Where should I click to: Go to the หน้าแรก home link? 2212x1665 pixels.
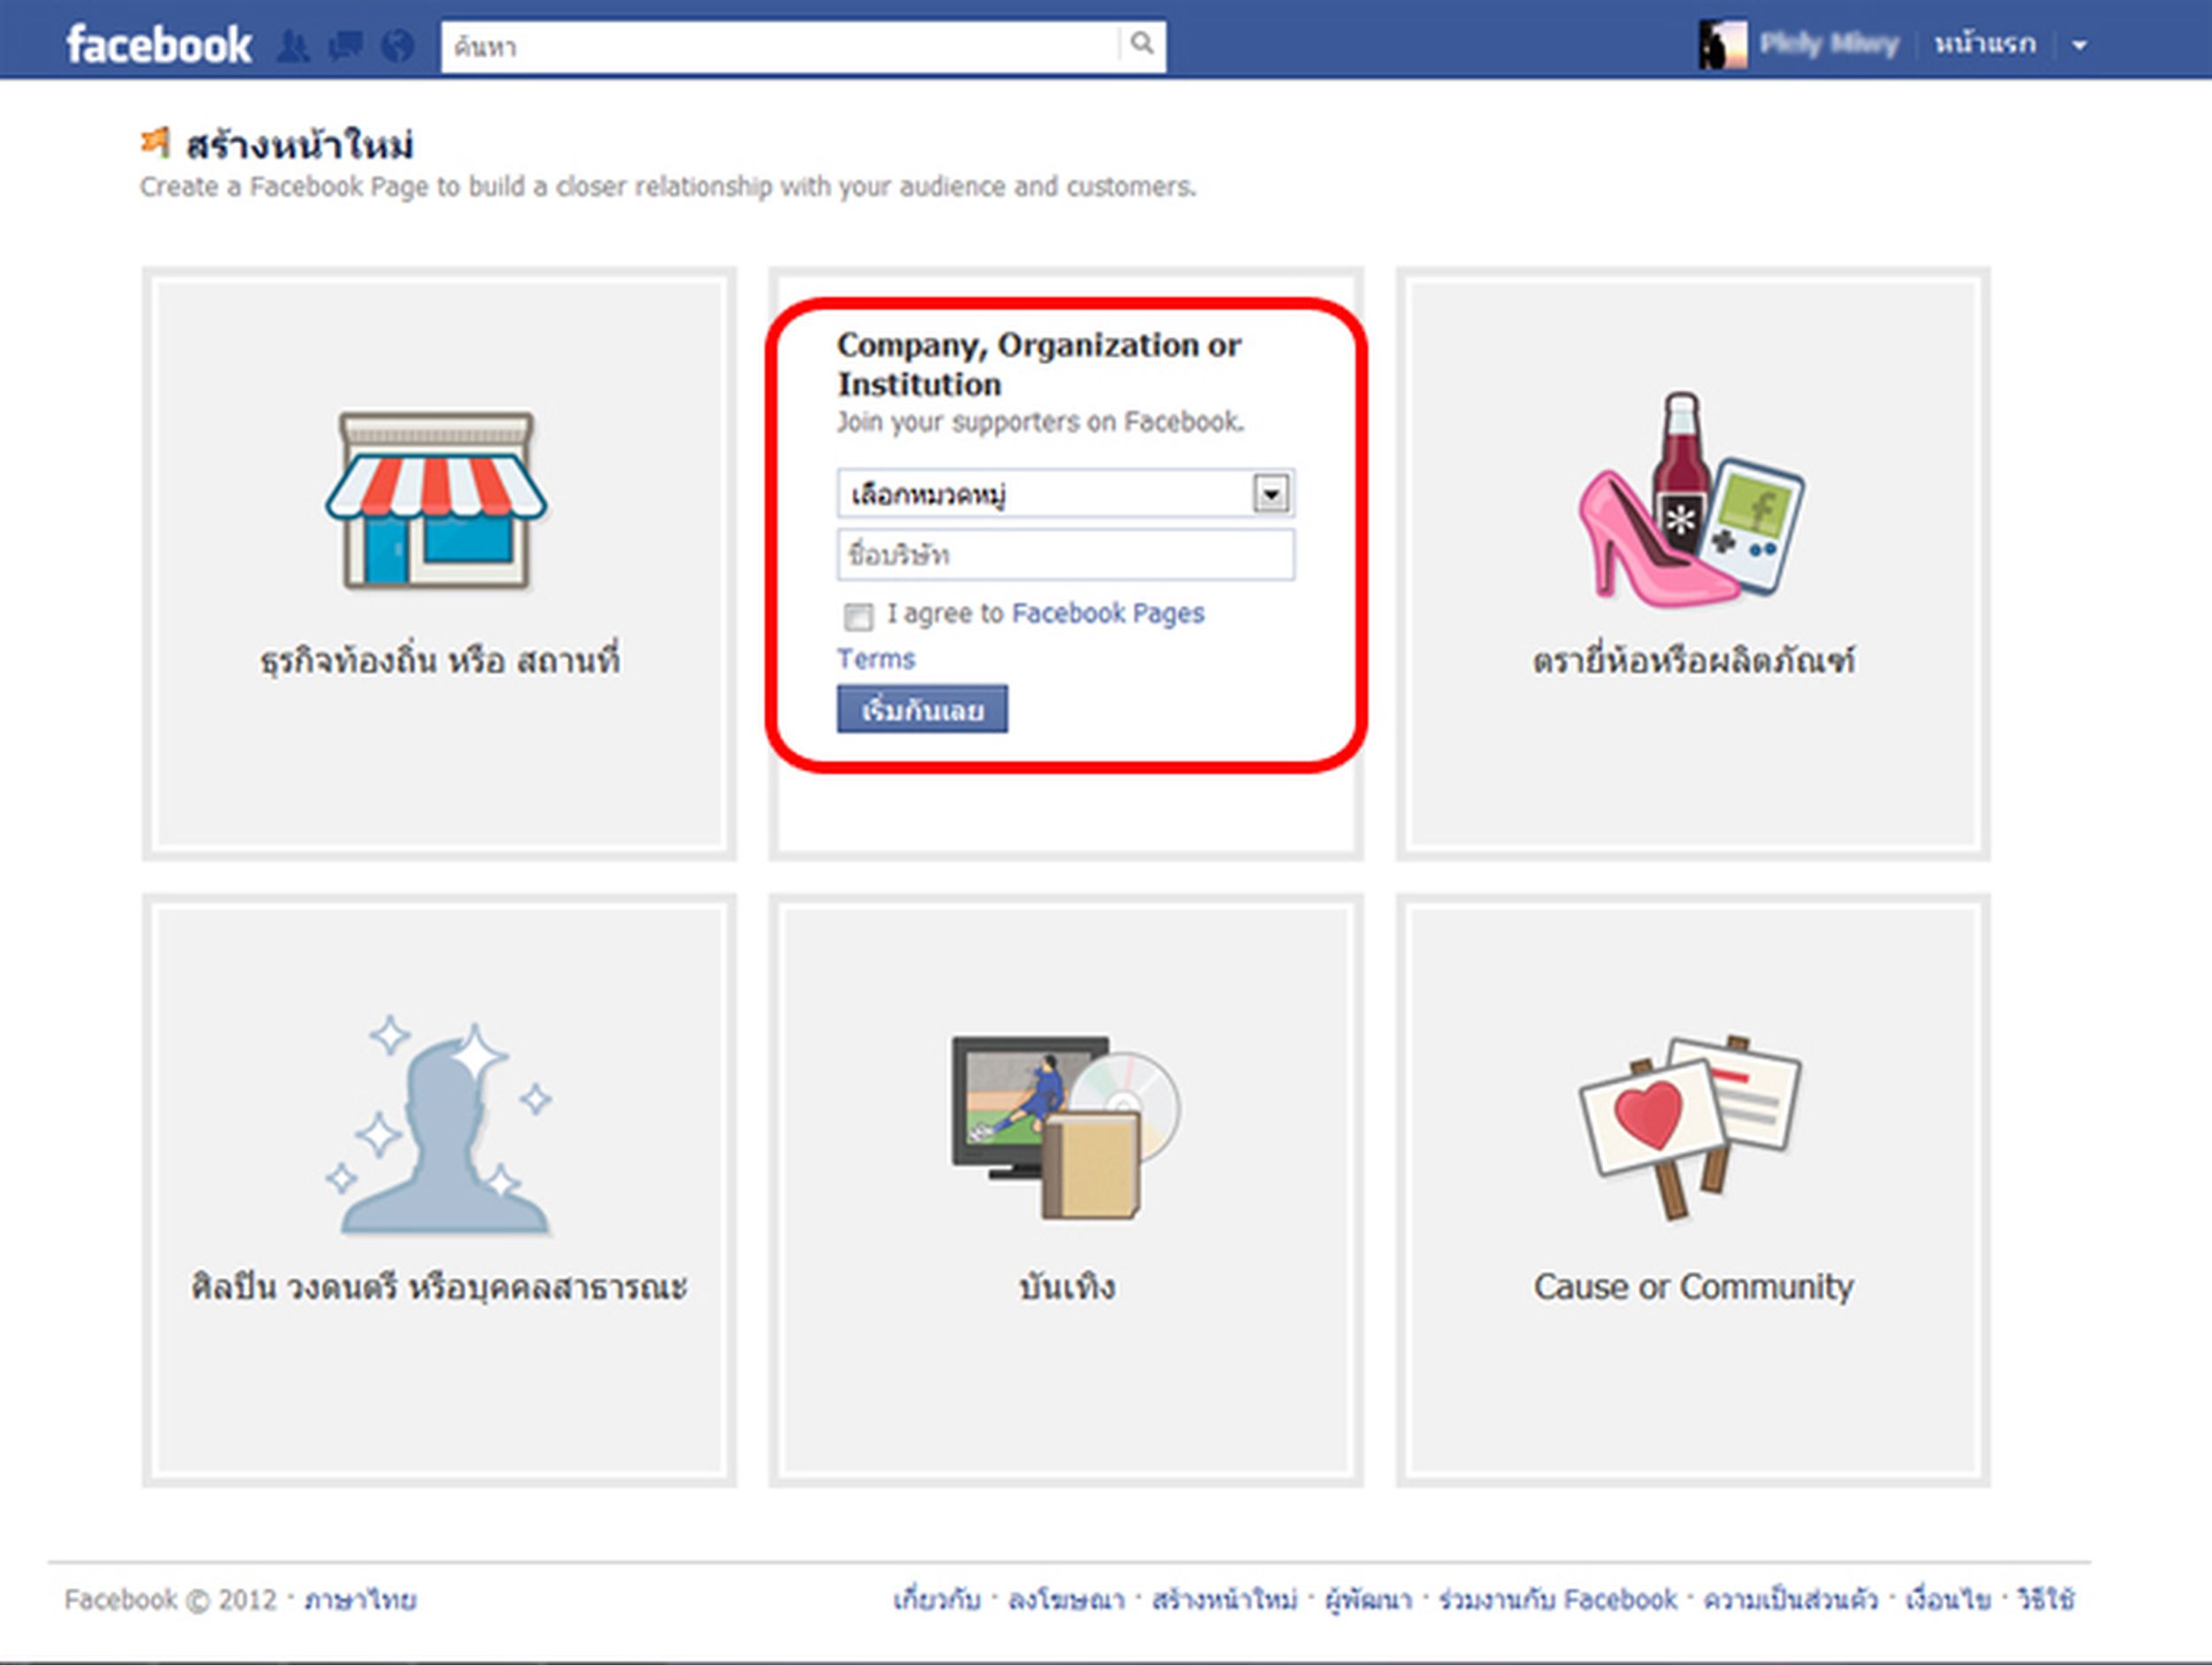click(x=1985, y=45)
